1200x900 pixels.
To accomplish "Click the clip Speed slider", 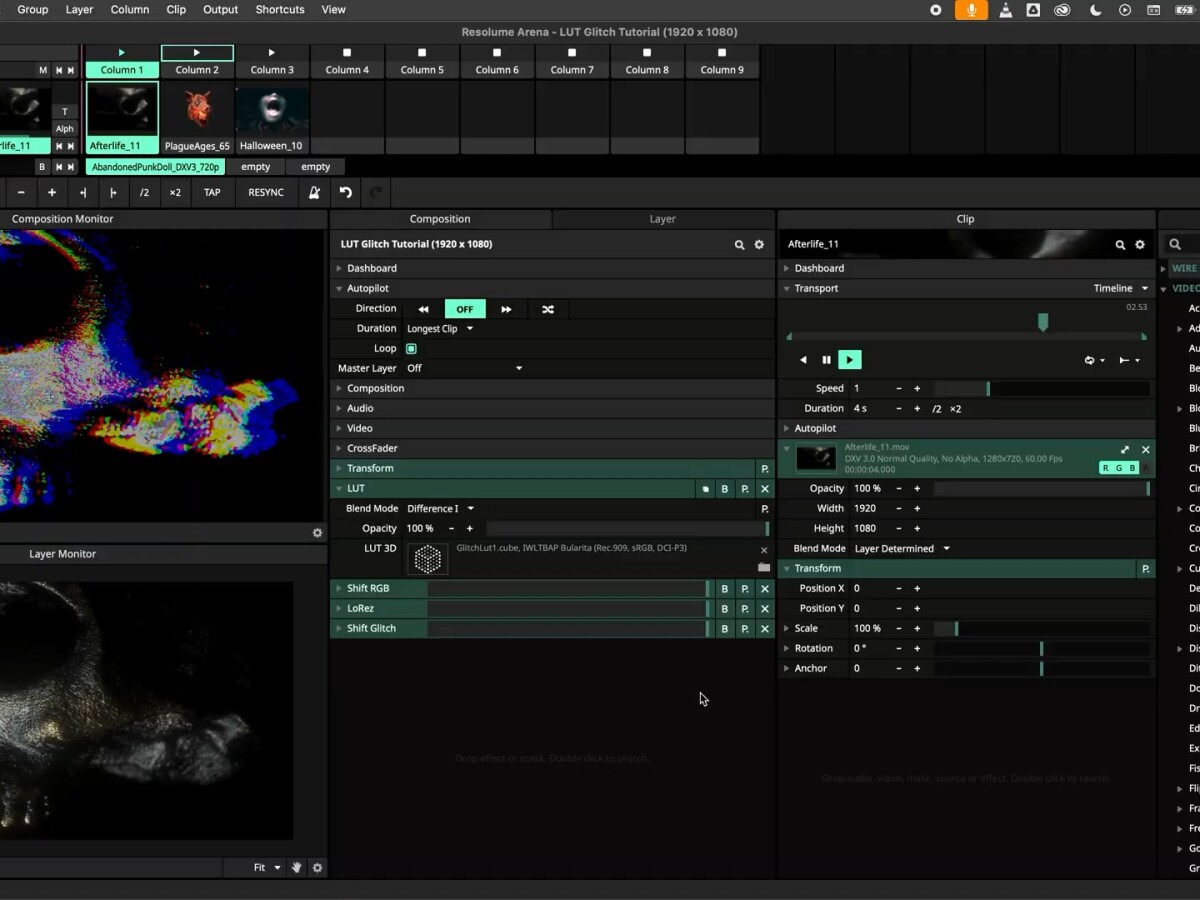I will click(x=1040, y=389).
